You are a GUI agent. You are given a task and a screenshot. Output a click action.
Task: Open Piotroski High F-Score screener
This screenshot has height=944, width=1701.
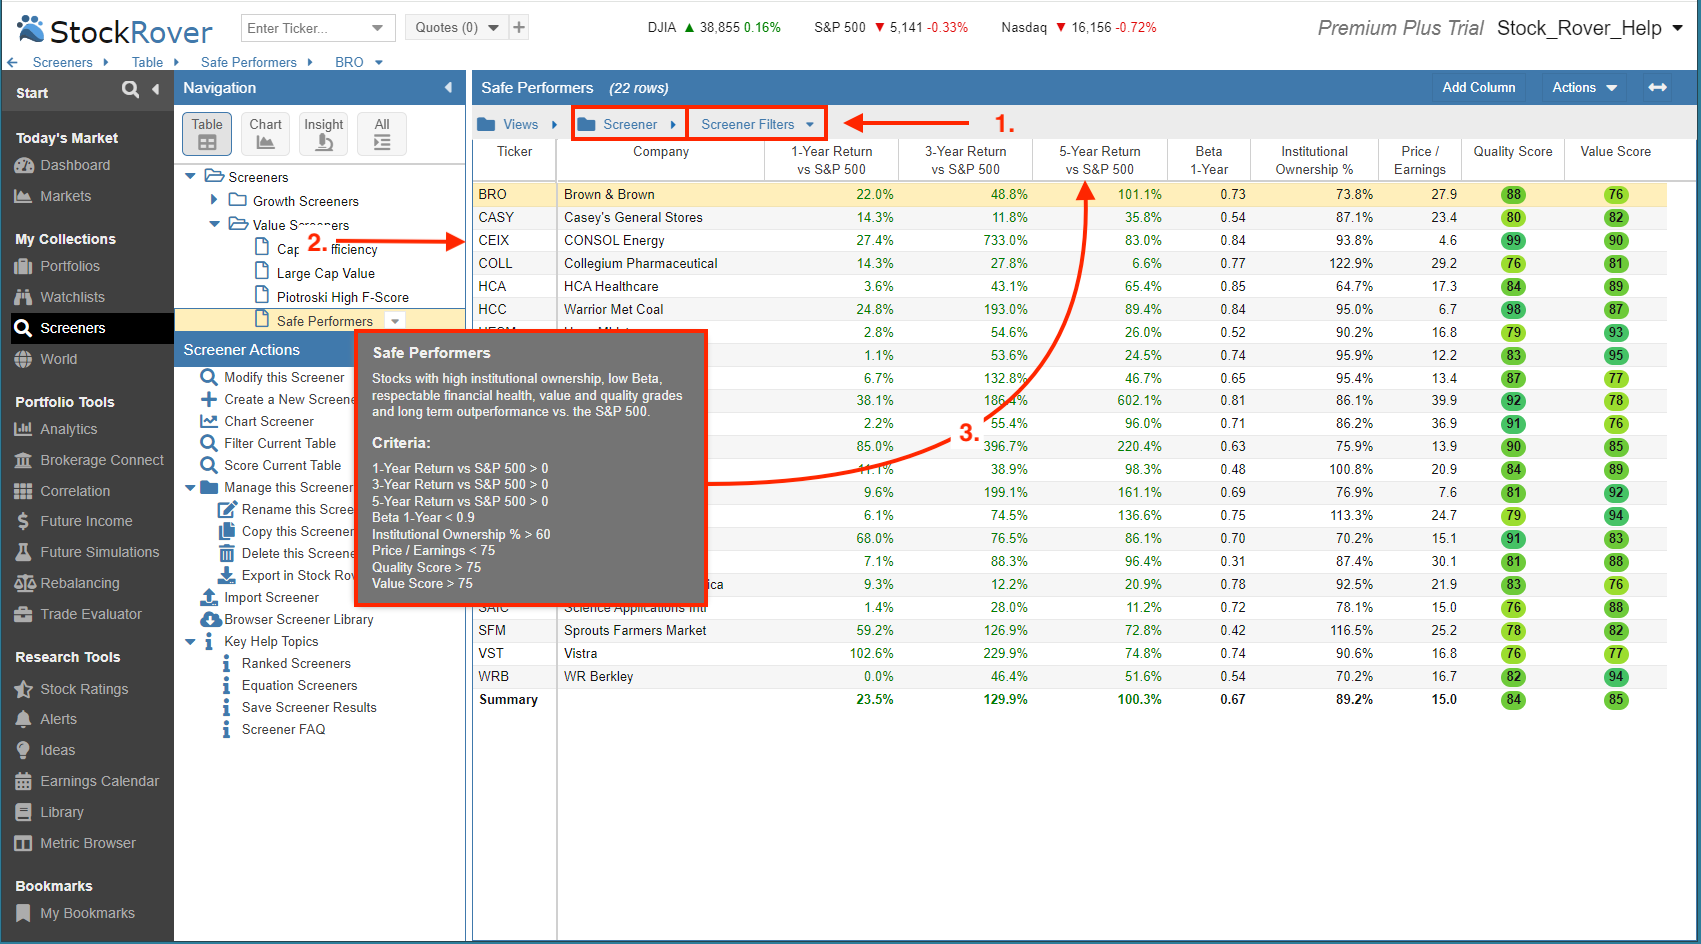(x=342, y=297)
